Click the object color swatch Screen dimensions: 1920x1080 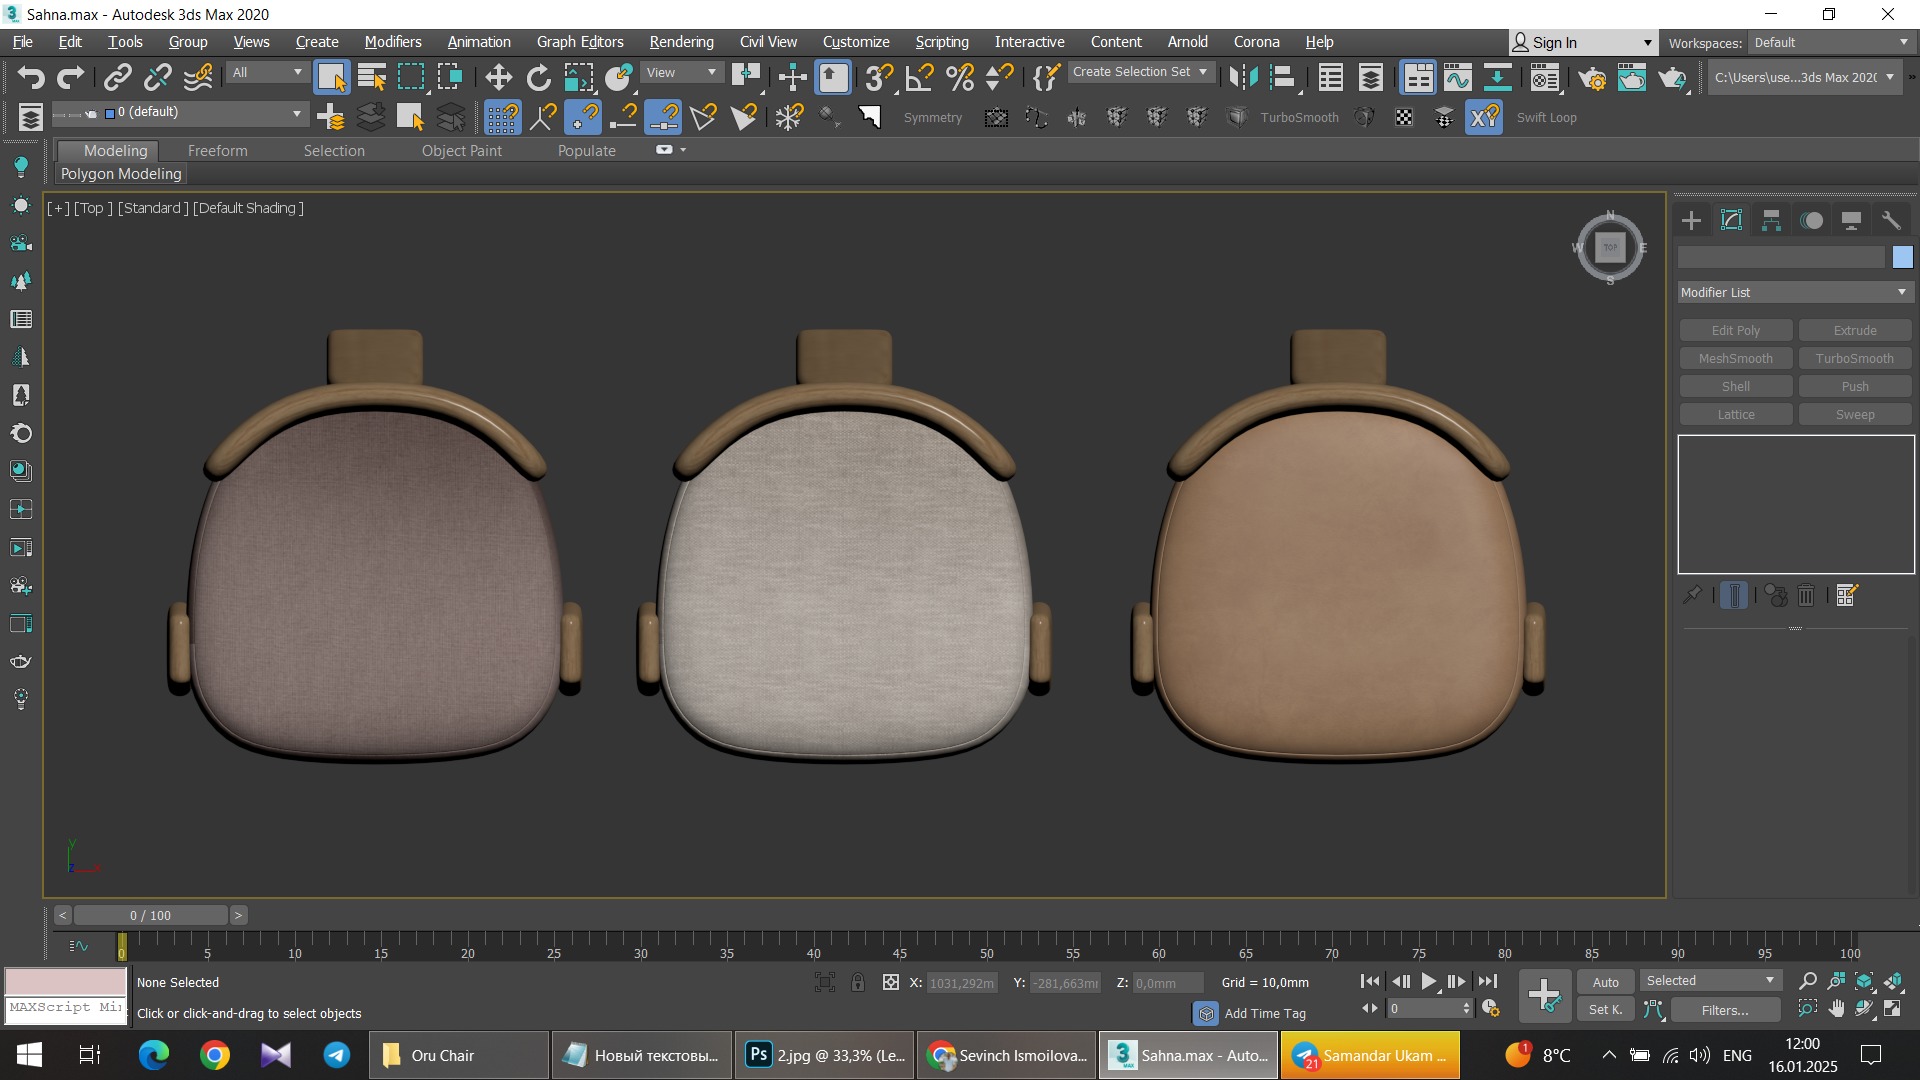click(x=1902, y=257)
